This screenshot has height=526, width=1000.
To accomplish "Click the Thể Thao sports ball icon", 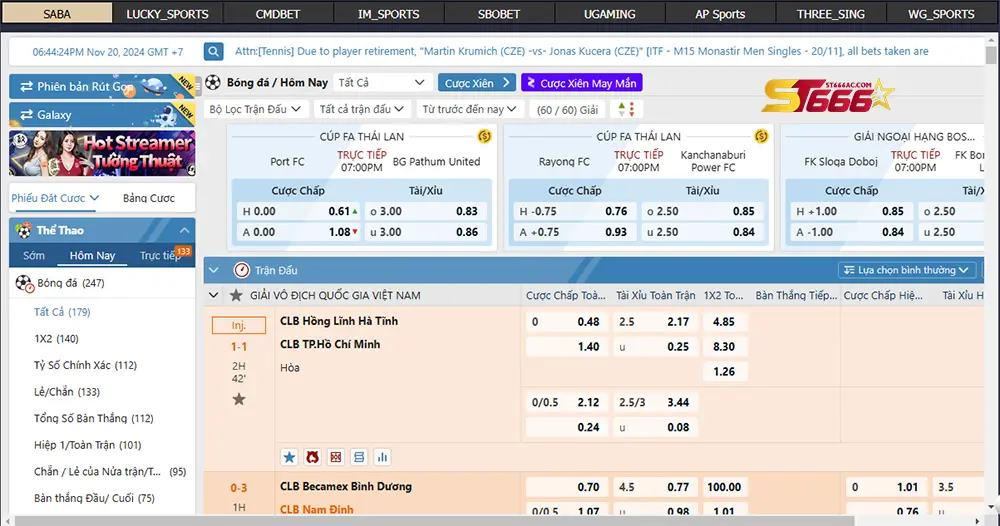I will point(24,230).
